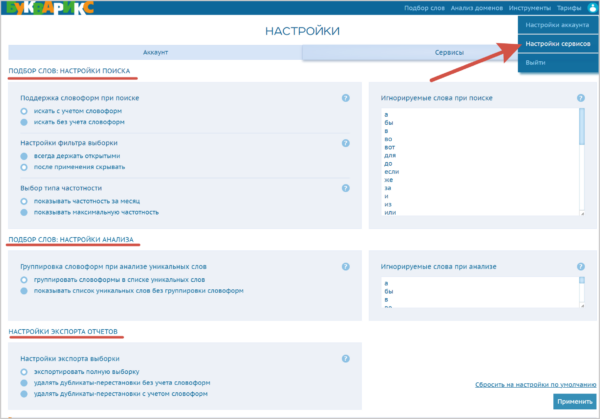This screenshot has width=600, height=419.
Task: Open the user profile avatar icon
Action: click(x=592, y=8)
